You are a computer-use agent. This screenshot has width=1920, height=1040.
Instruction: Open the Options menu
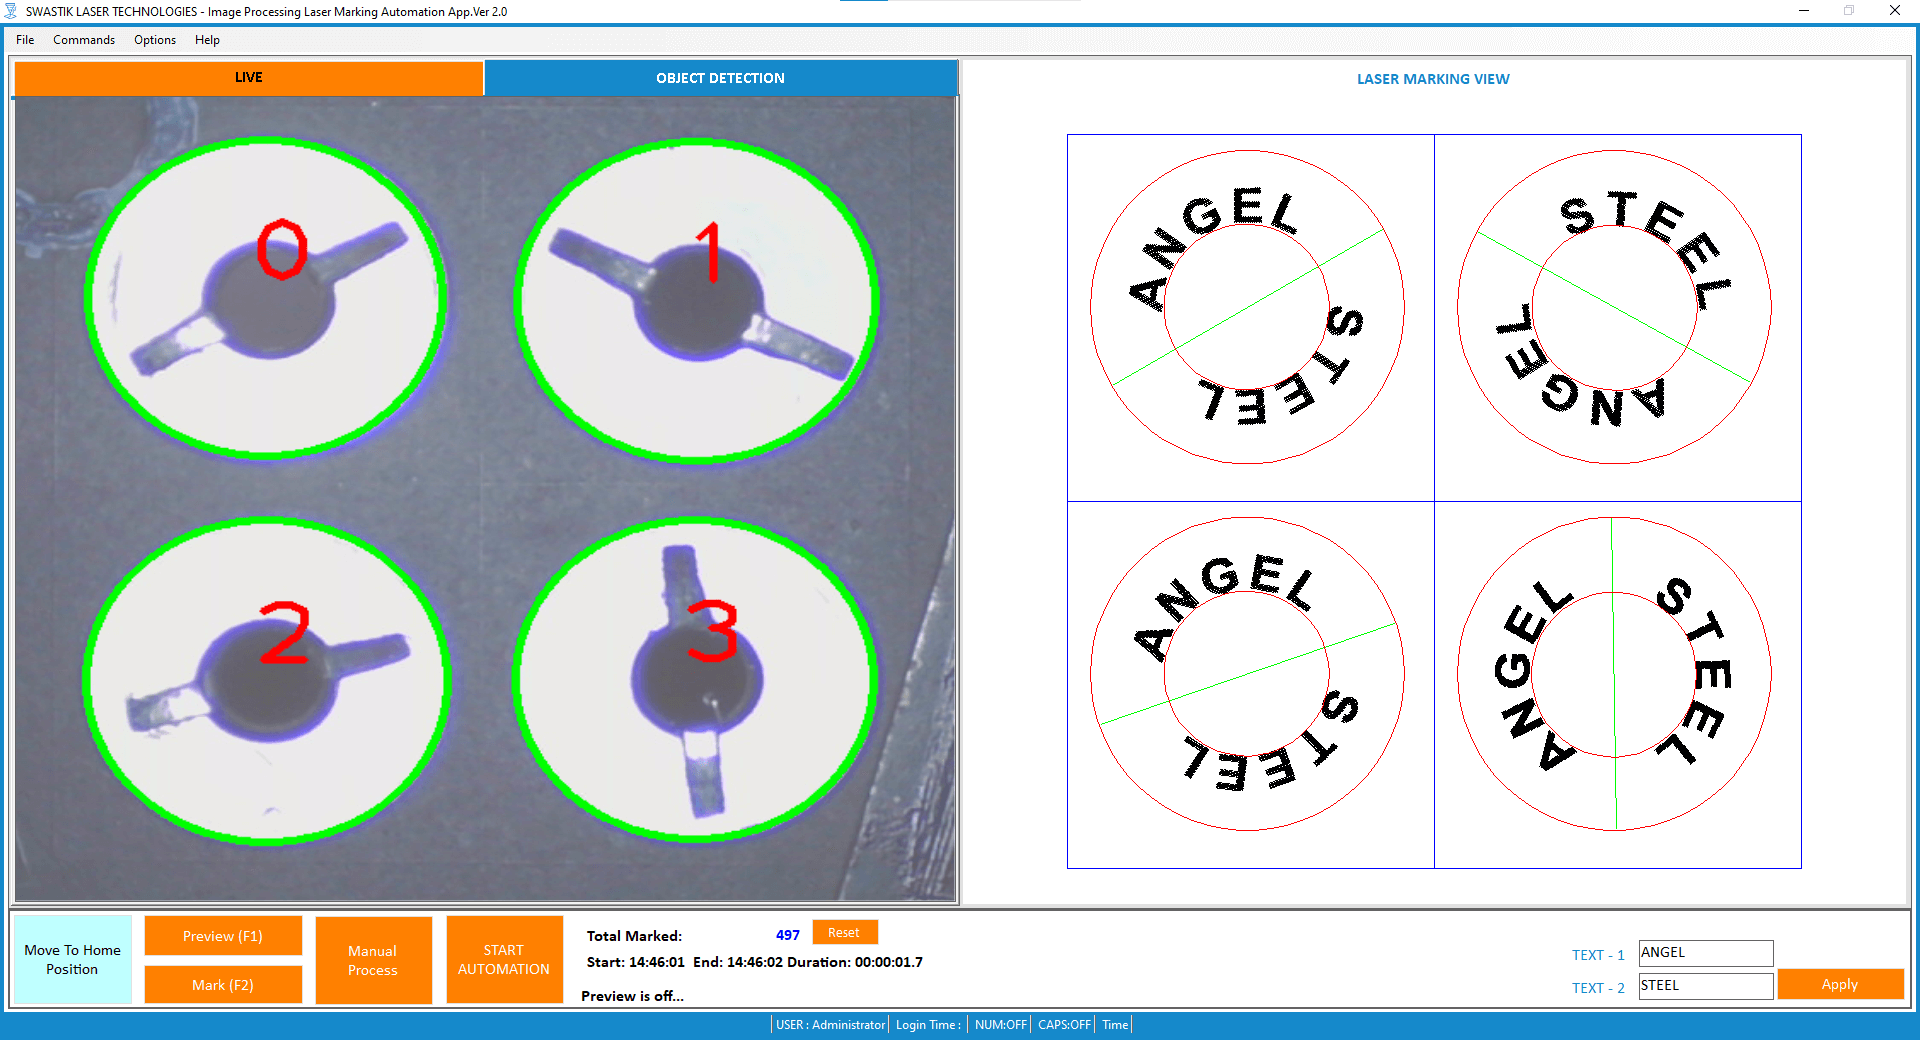click(x=155, y=40)
